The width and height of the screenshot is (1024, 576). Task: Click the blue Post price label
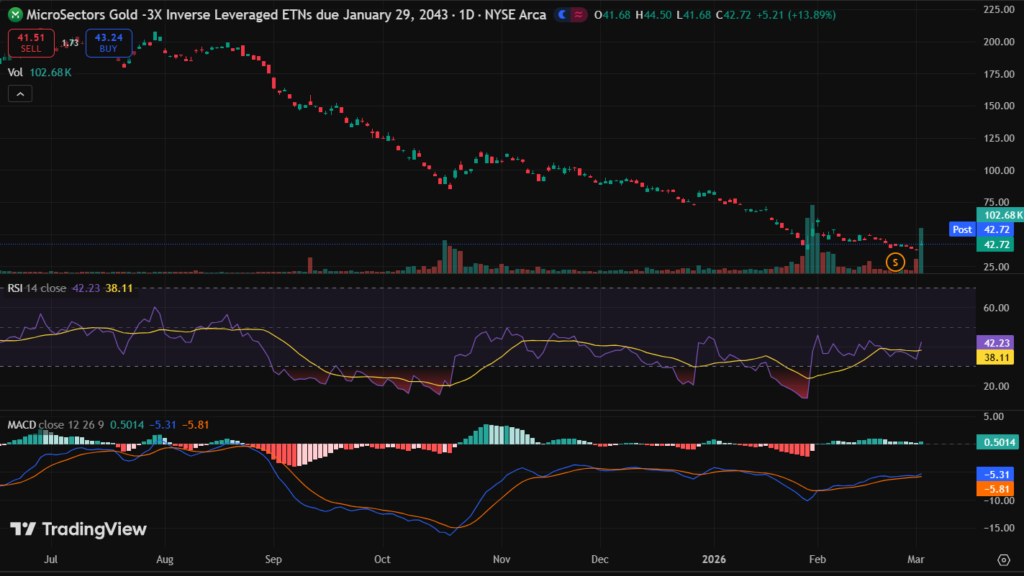click(x=962, y=229)
